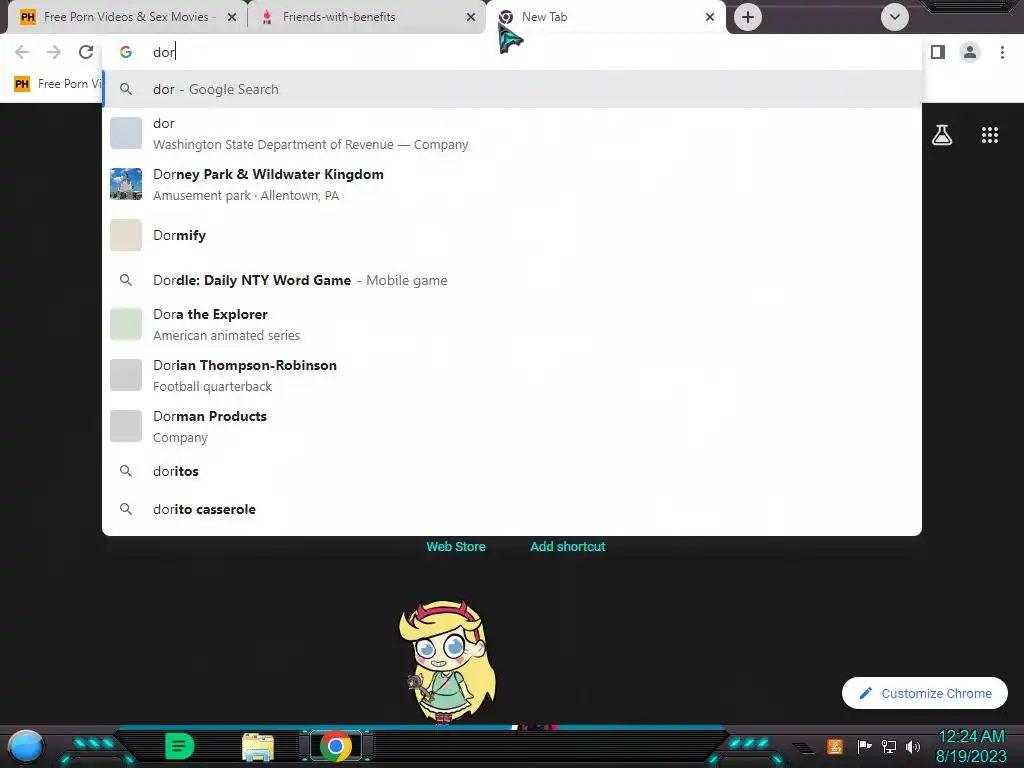Screen dimensions: 1024x768
Task: Open the profile avatar icon
Action: pos(970,52)
